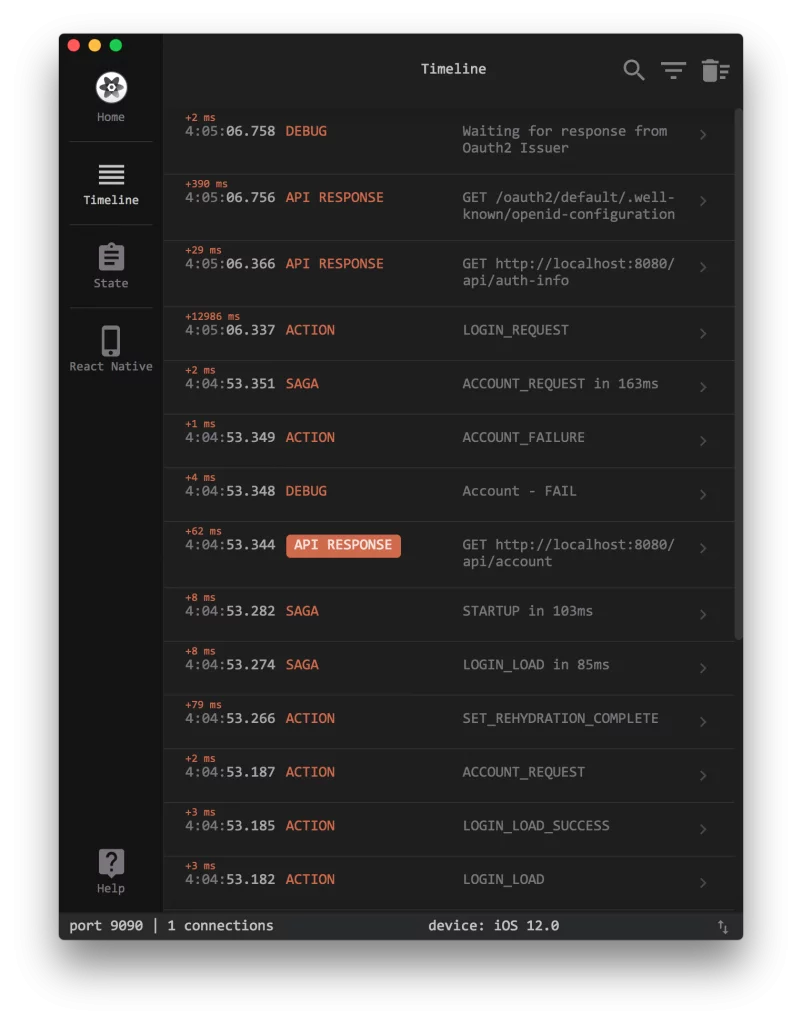This screenshot has height=1024, width=802.
Task: Click the search magnifier icon
Action: tap(634, 70)
